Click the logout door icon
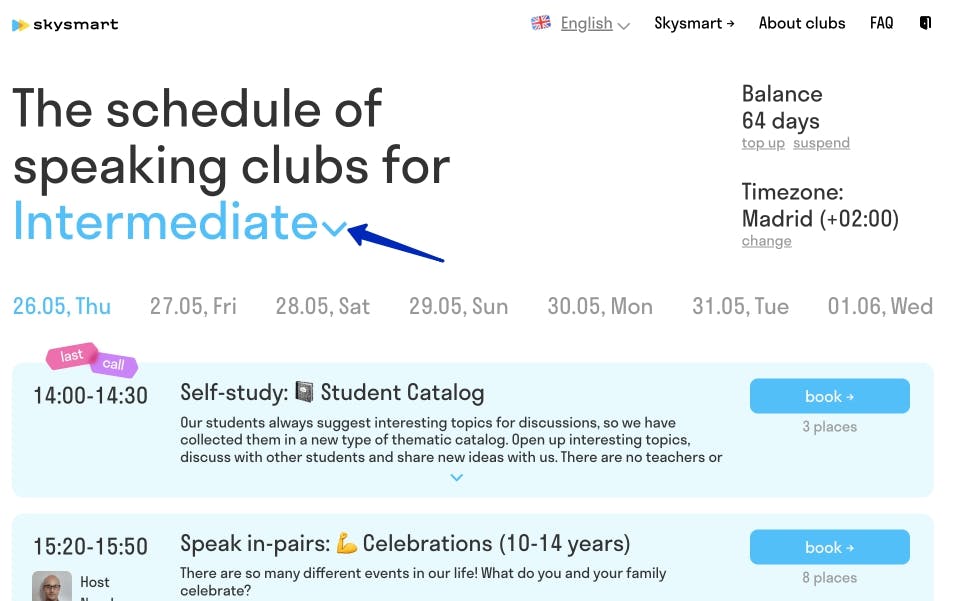The image size is (955, 601). [925, 23]
